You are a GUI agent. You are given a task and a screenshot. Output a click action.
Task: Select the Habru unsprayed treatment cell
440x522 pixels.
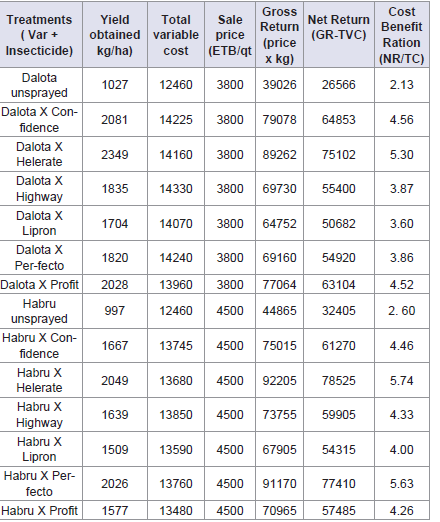[39, 311]
